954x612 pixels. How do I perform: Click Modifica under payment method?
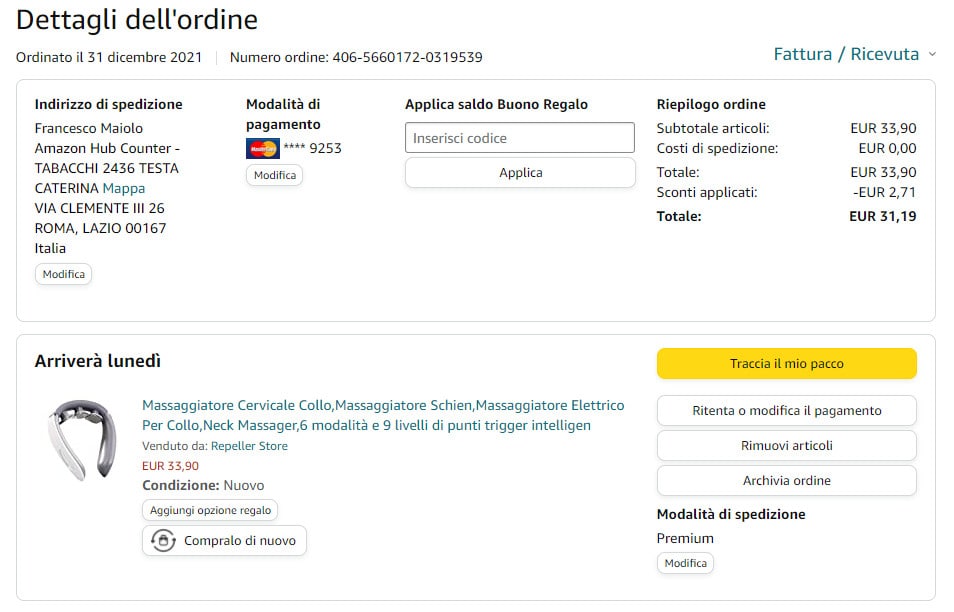275,175
